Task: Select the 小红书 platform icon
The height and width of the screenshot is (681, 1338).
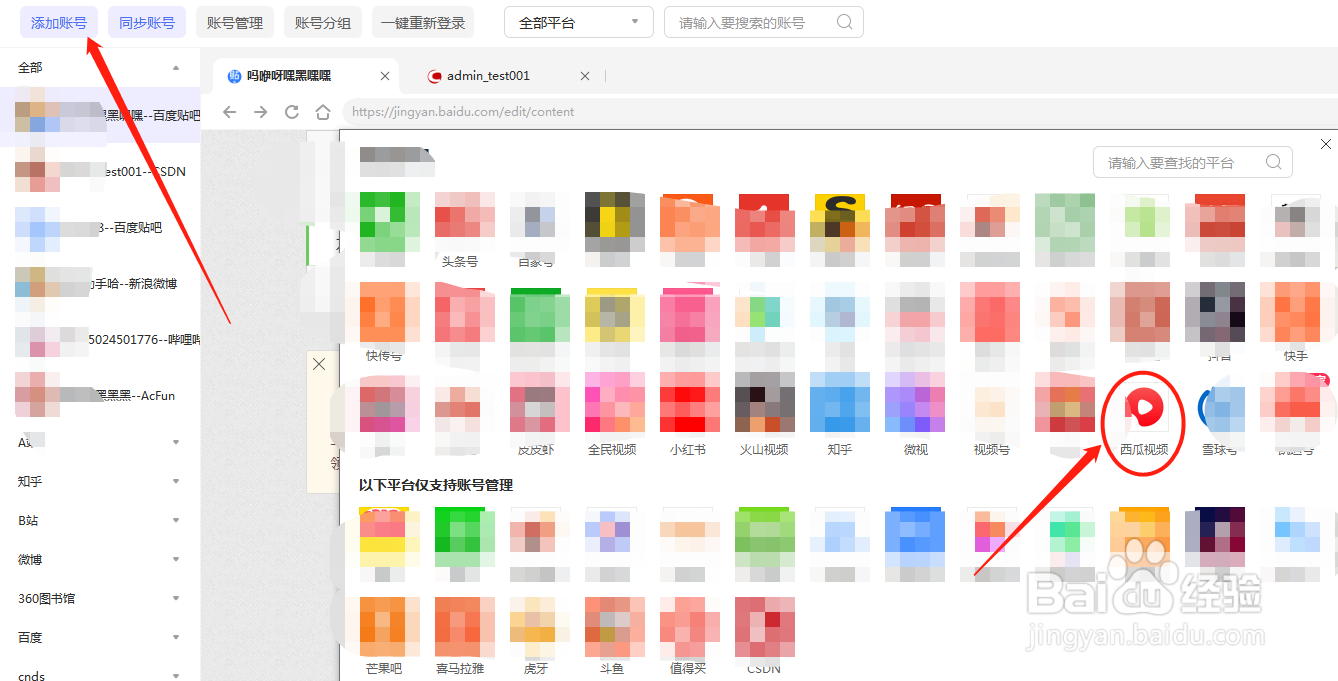Action: 689,402
